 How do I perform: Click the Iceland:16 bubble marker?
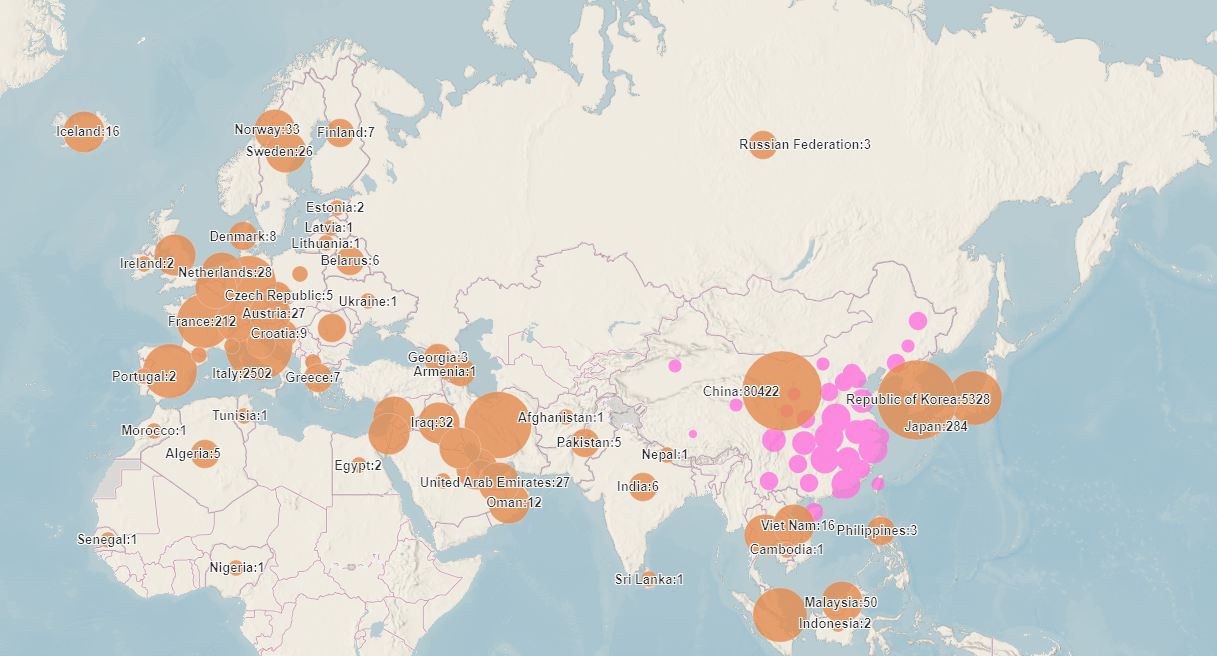pyautogui.click(x=84, y=132)
